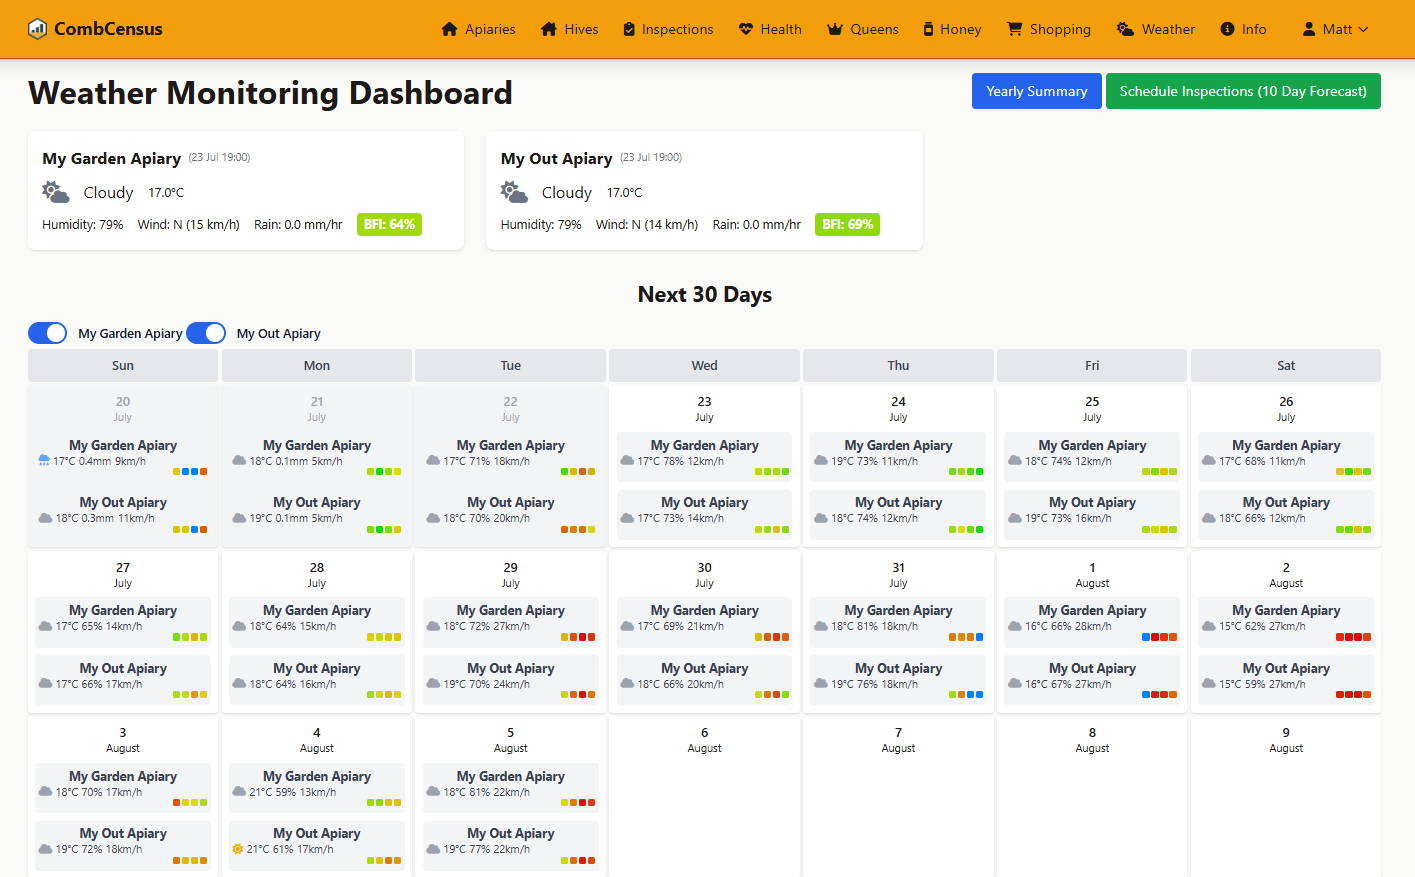Click the Inspections clipboard icon

[x=629, y=29]
